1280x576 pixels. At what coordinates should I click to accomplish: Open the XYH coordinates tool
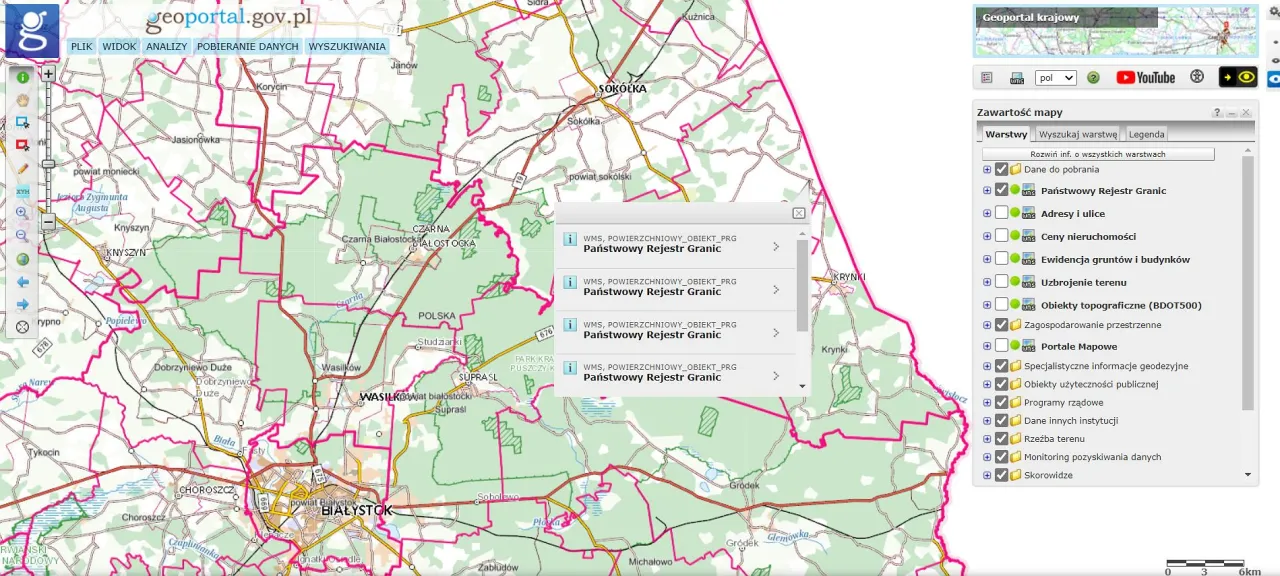[x=22, y=191]
